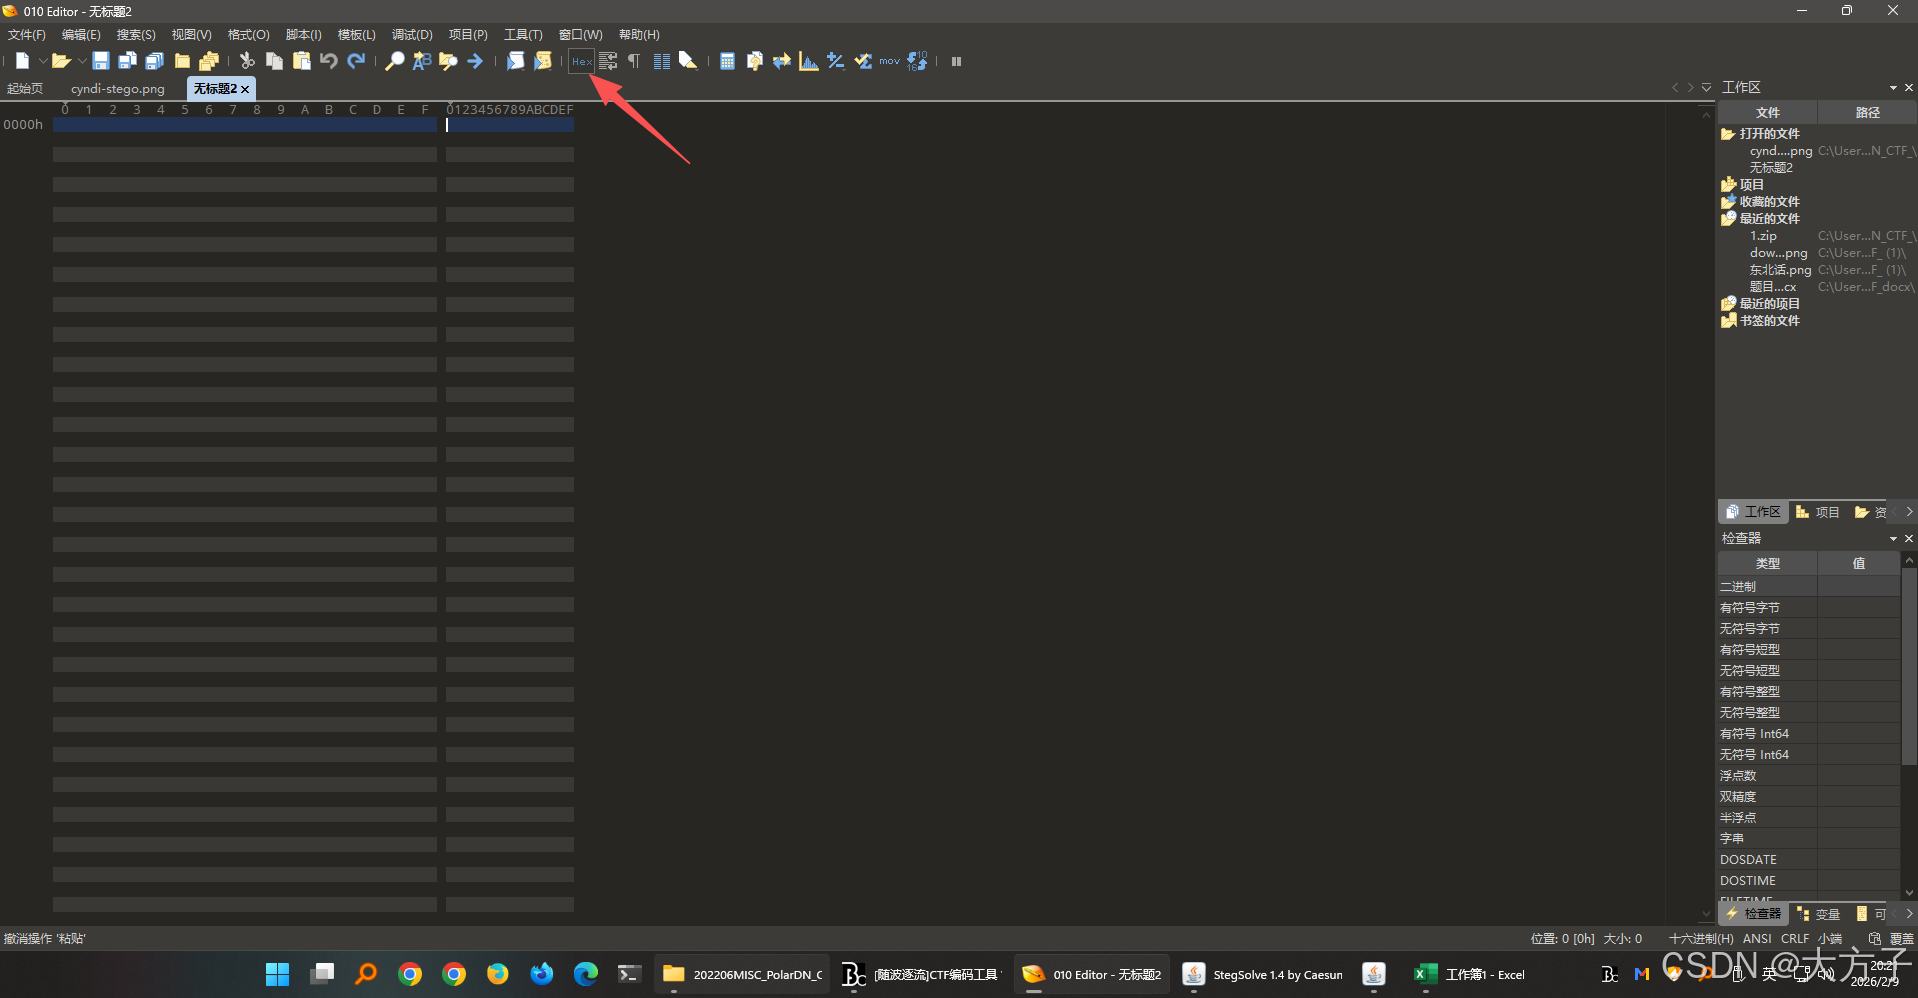Viewport: 1918px width, 998px height.
Task: Click the Undo arrow icon
Action: coord(328,61)
